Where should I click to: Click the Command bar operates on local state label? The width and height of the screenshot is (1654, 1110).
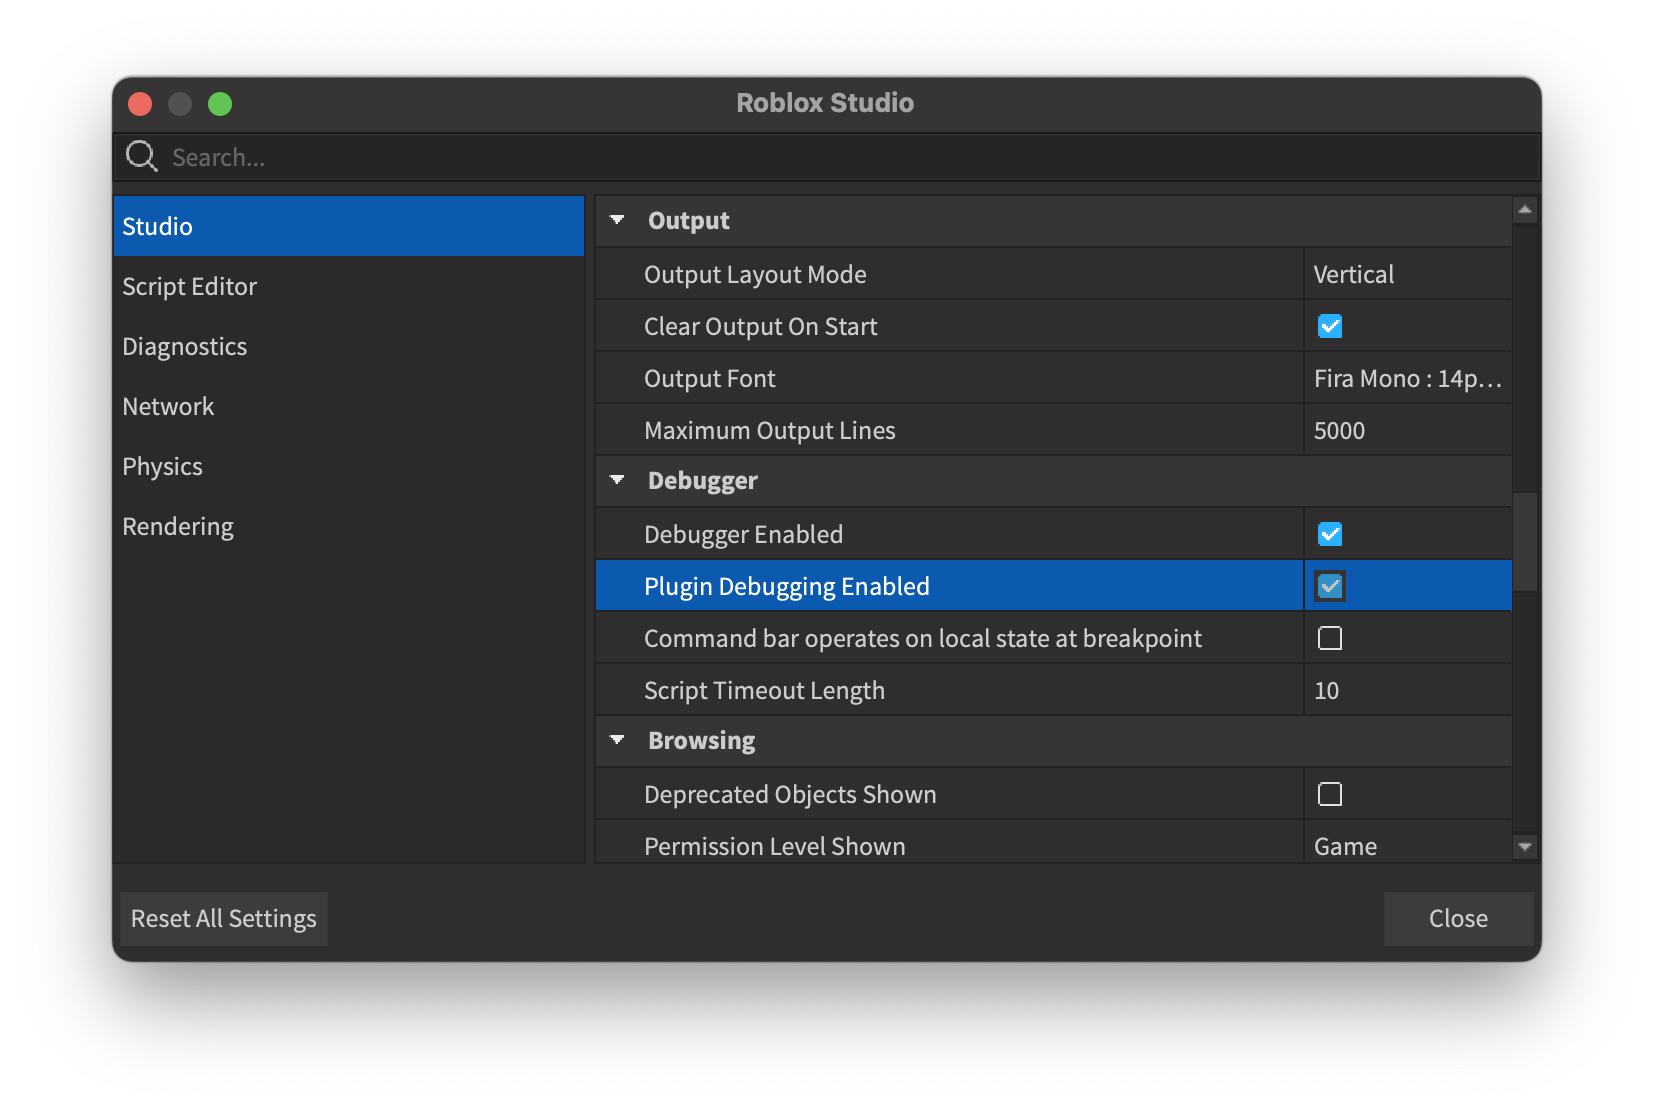(x=923, y=638)
